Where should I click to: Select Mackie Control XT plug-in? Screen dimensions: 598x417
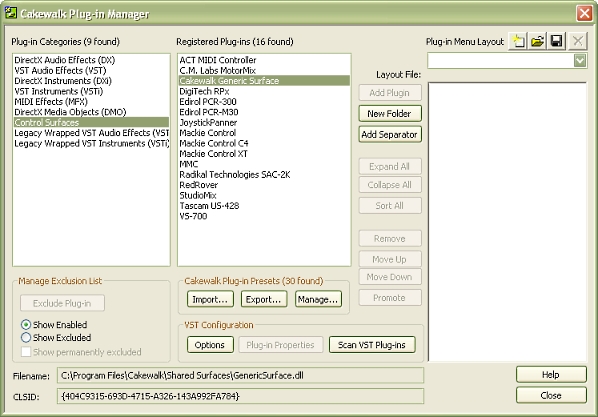coord(264,154)
